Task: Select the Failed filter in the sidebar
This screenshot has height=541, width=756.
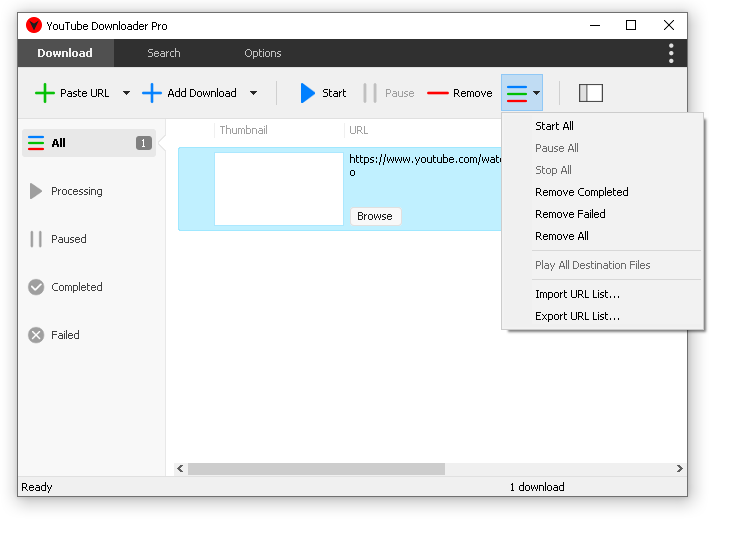Action: click(89, 335)
